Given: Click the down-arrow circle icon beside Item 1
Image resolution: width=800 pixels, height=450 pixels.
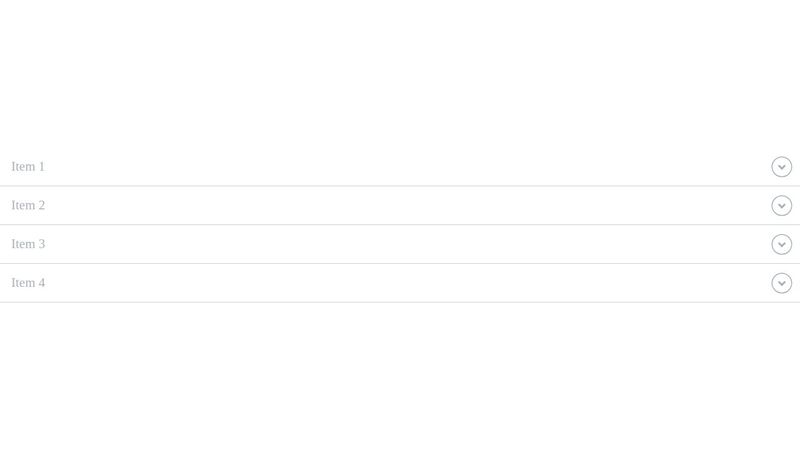Looking at the screenshot, I should tap(781, 167).
